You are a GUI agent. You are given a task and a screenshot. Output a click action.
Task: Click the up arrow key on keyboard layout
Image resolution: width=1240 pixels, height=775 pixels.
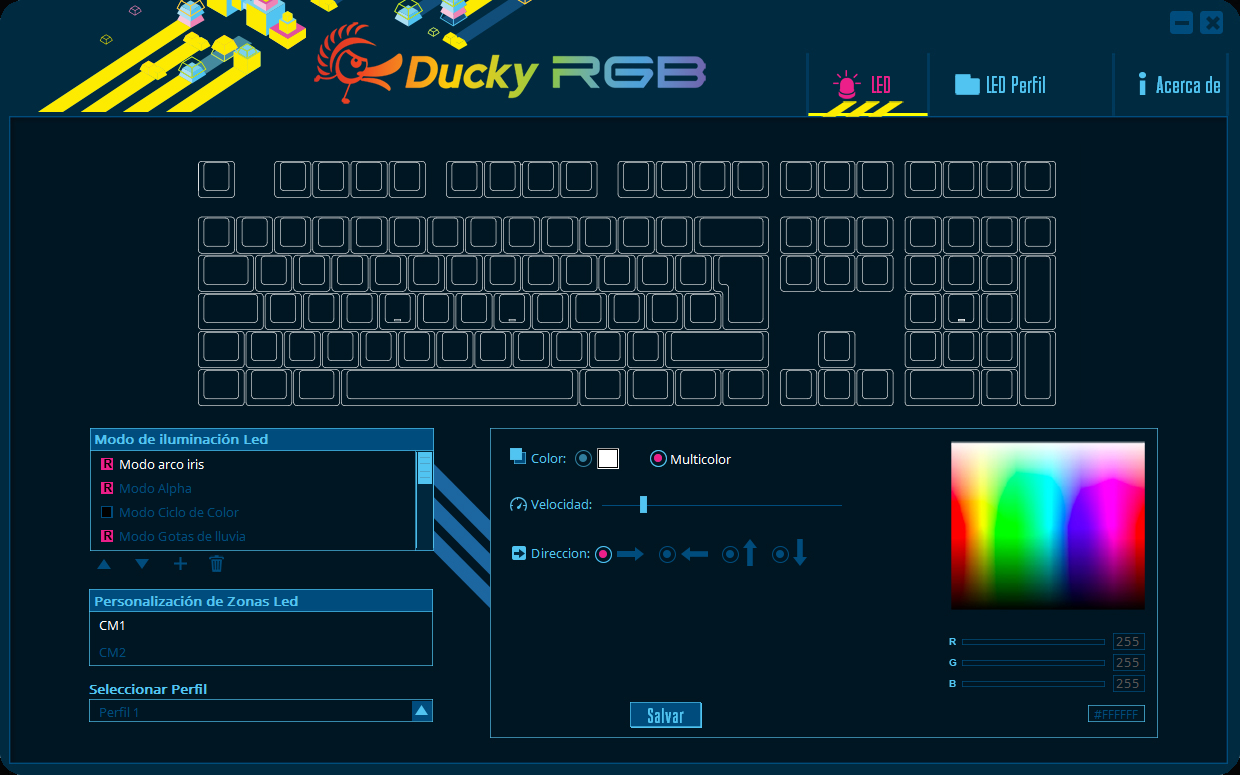[836, 348]
